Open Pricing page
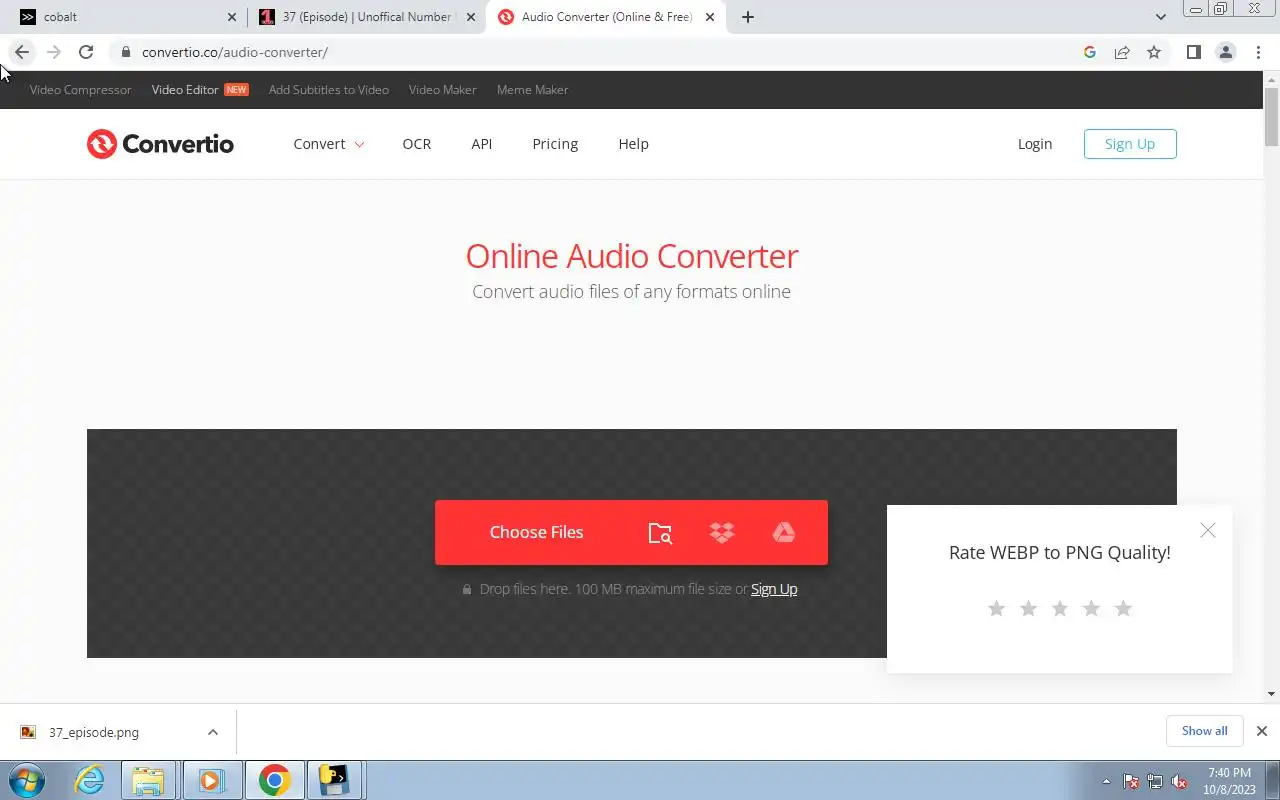 point(555,144)
